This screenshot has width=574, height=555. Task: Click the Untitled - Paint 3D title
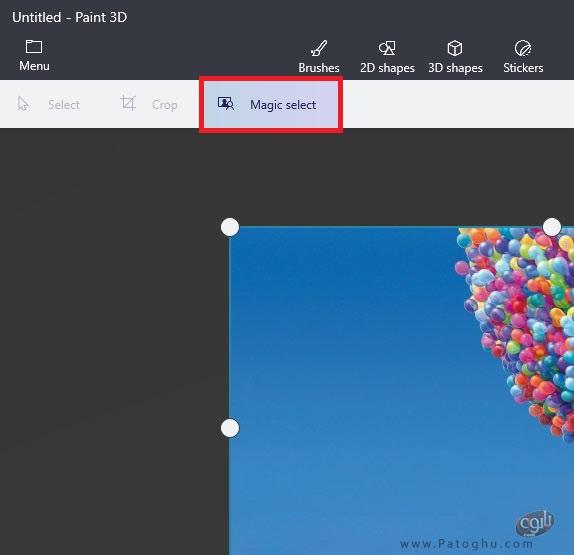(x=70, y=17)
